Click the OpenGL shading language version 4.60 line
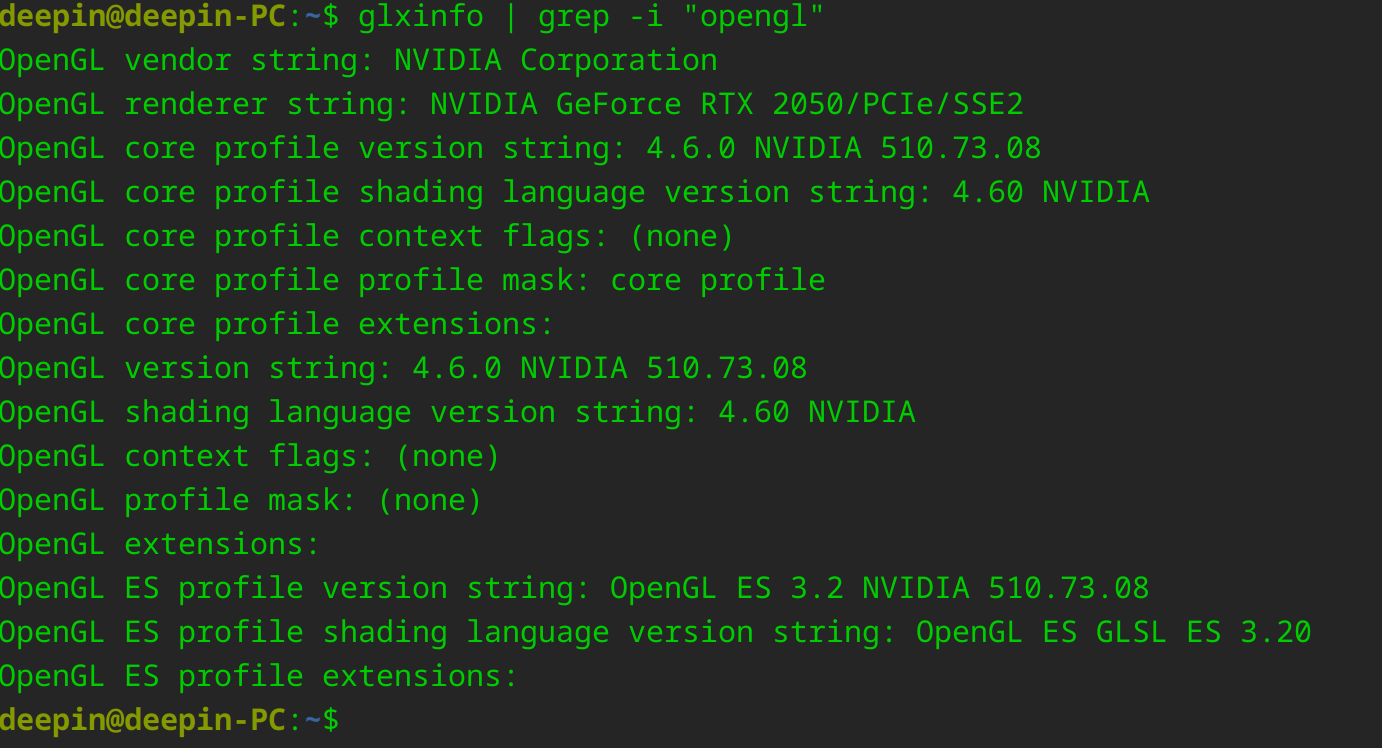1382x748 pixels. pyautogui.click(x=457, y=412)
